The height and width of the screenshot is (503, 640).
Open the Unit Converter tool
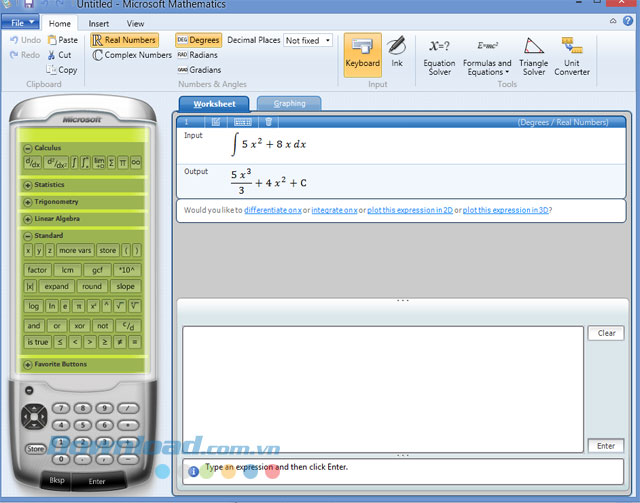572,56
